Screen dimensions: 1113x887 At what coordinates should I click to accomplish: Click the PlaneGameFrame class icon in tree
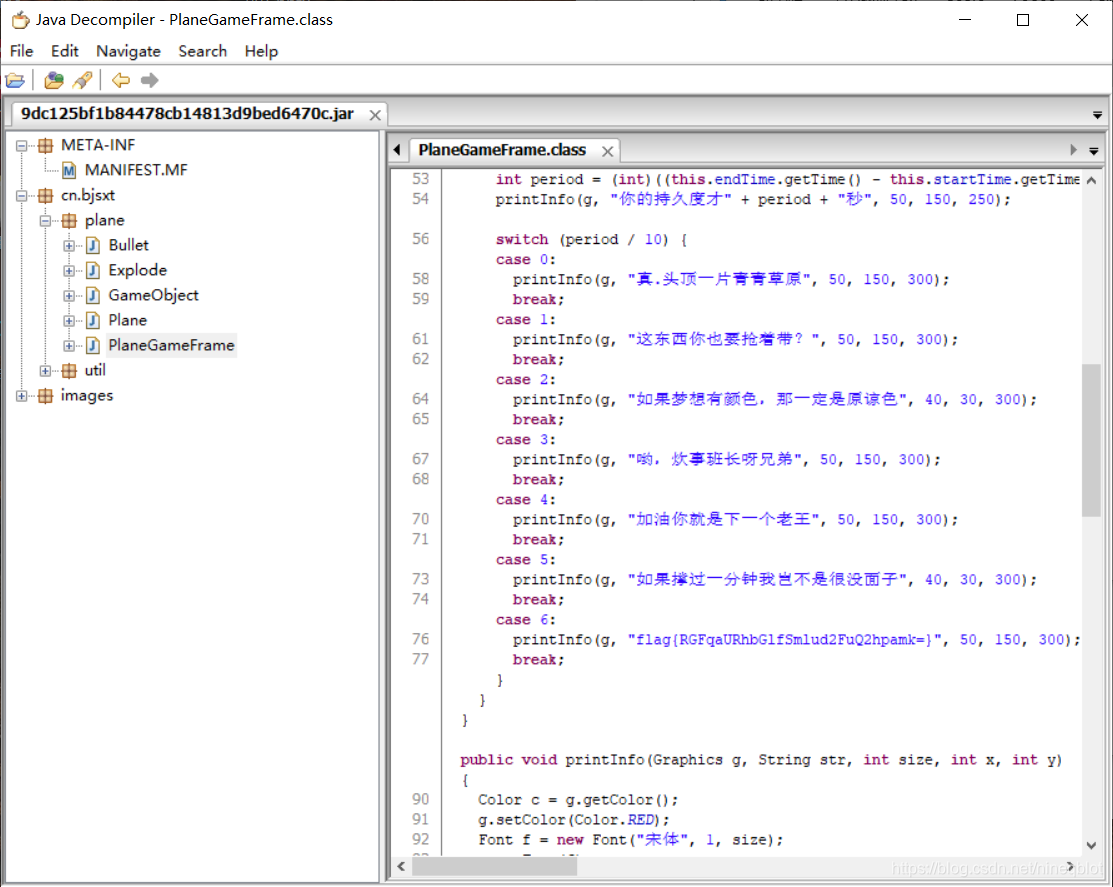(x=93, y=346)
